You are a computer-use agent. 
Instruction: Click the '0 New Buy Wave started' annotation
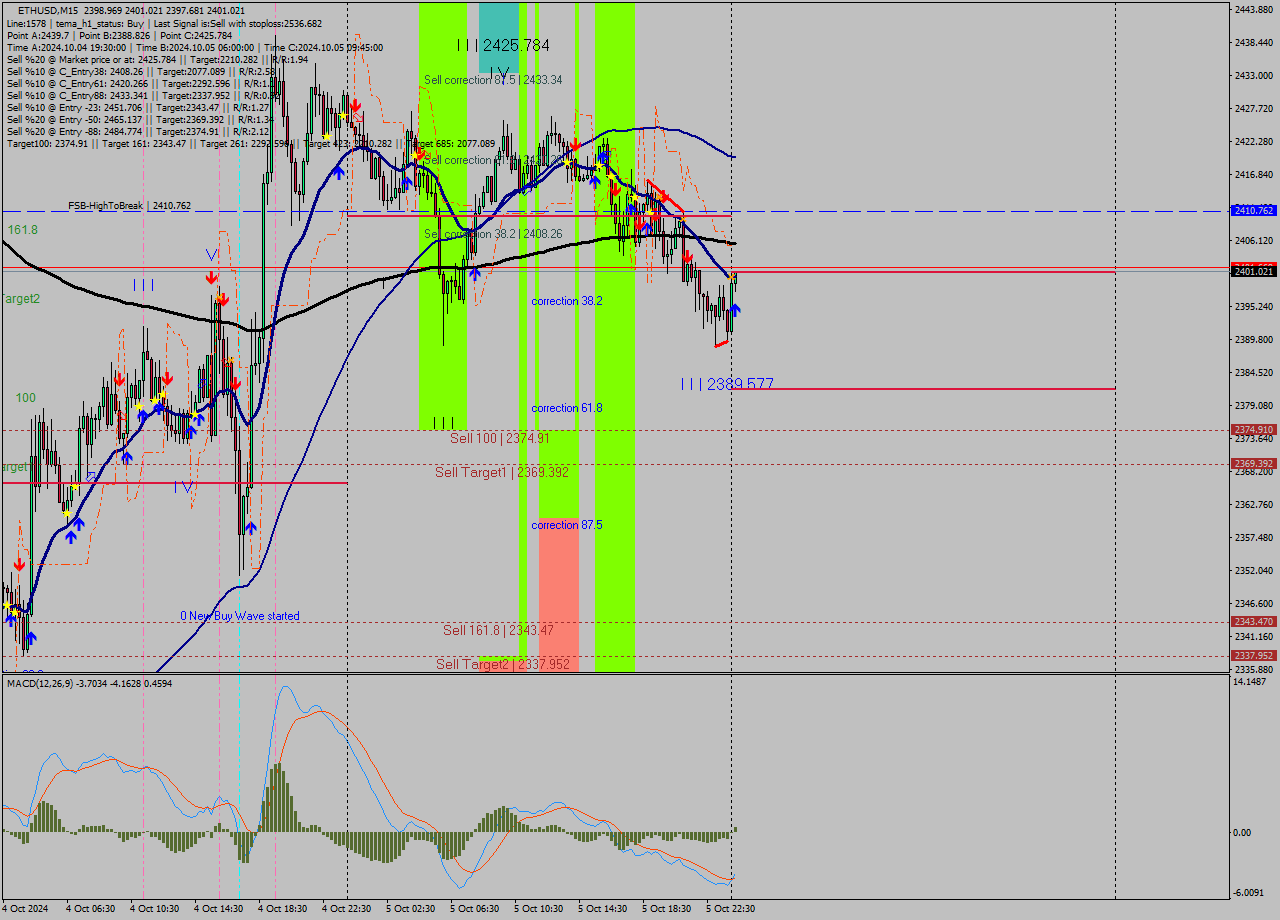pos(240,616)
